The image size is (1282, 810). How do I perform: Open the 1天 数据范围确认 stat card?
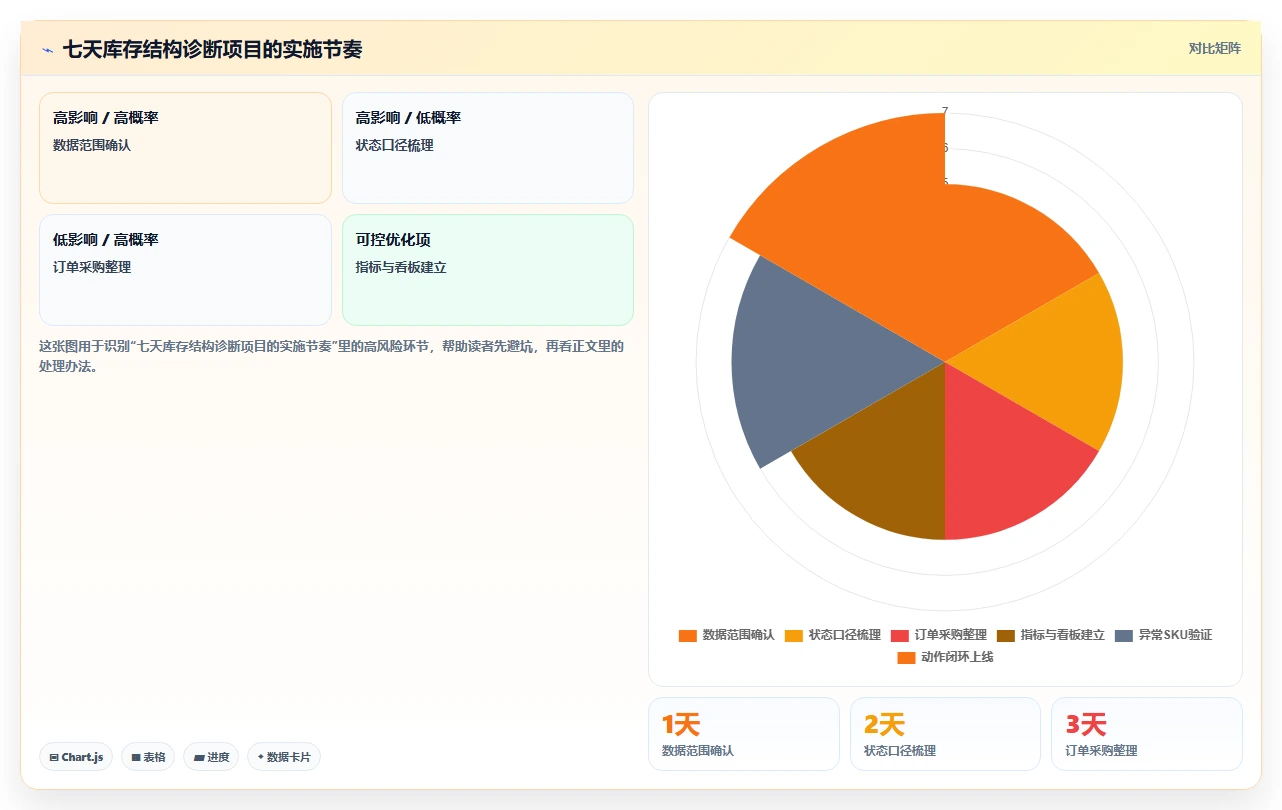point(744,734)
